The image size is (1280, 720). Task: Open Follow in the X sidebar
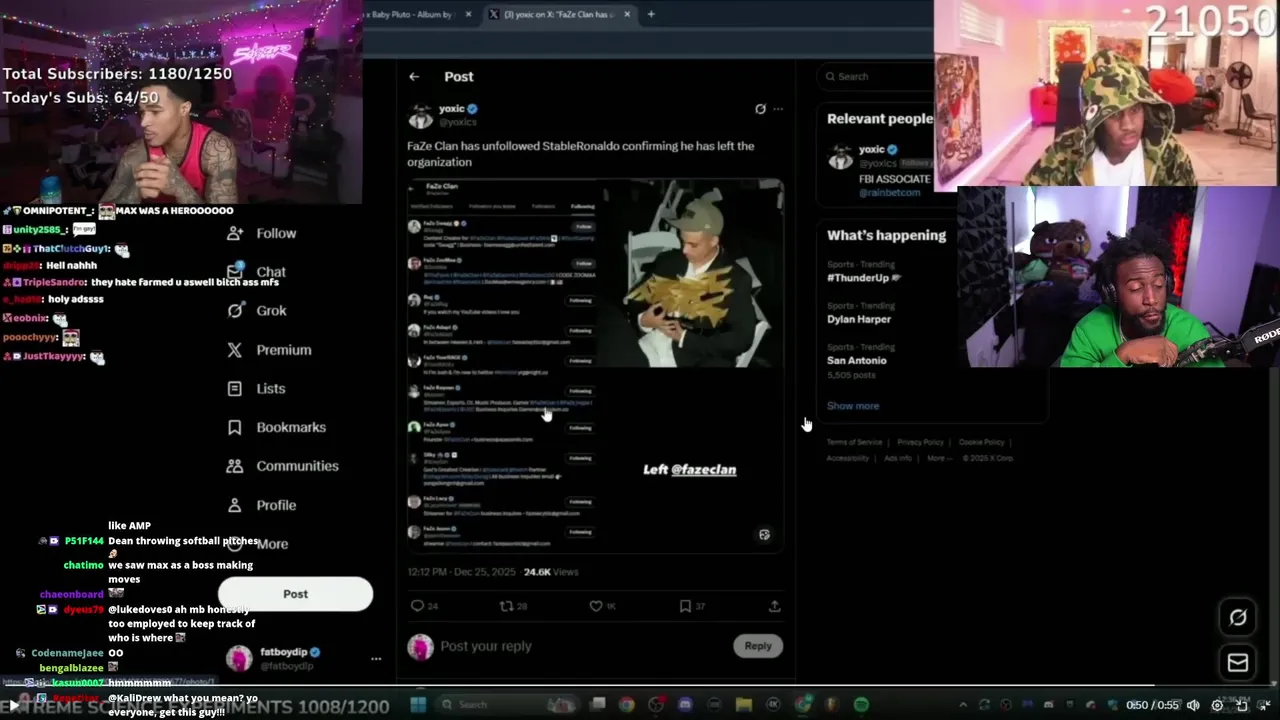[x=262, y=233]
